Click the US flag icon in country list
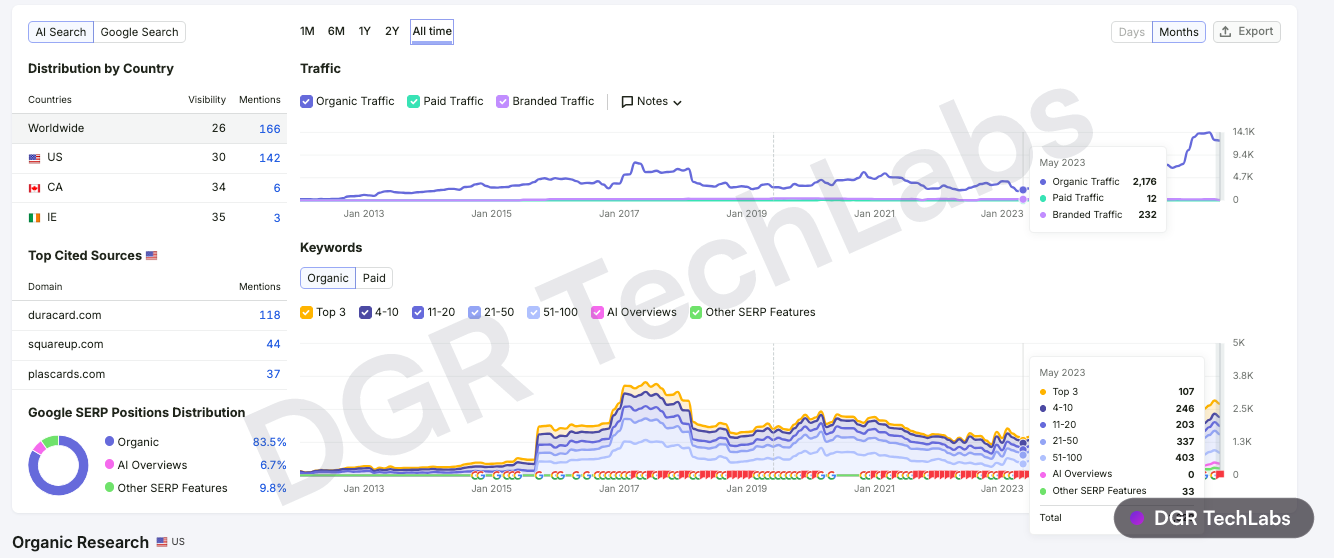This screenshot has height=558, width=1334. tap(34, 158)
